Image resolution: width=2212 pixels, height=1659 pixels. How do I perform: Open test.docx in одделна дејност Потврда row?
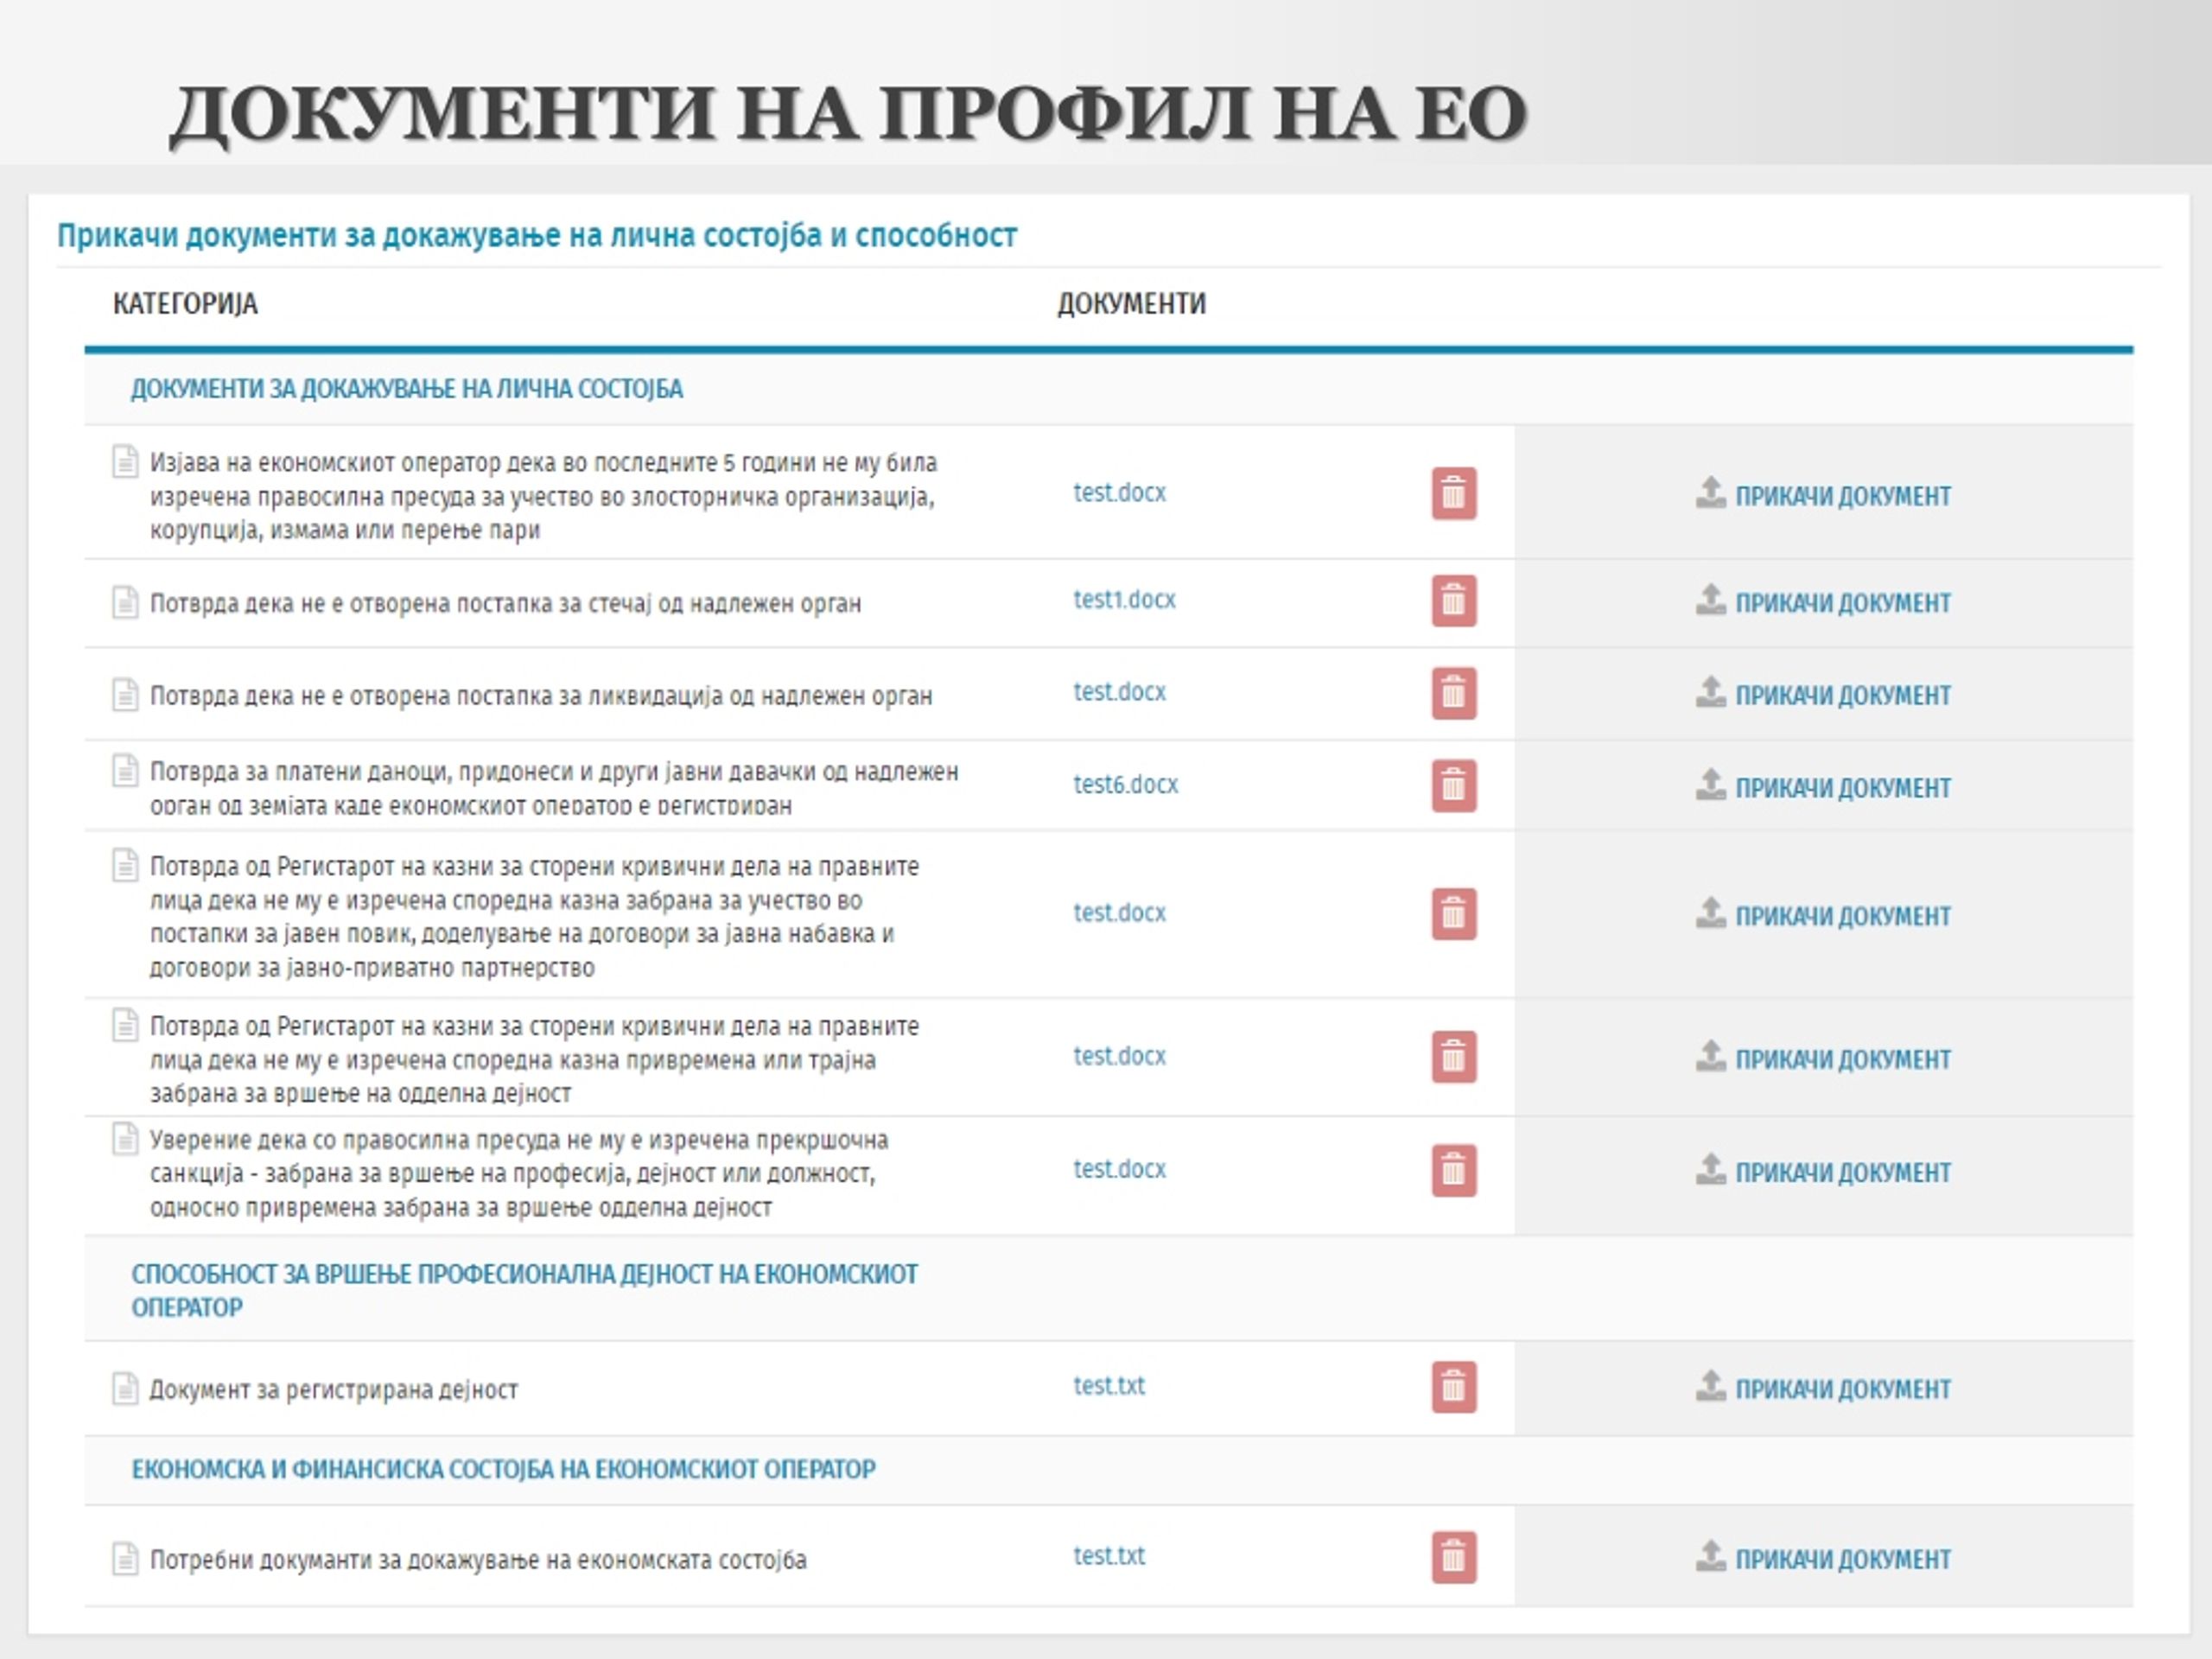[1119, 1055]
